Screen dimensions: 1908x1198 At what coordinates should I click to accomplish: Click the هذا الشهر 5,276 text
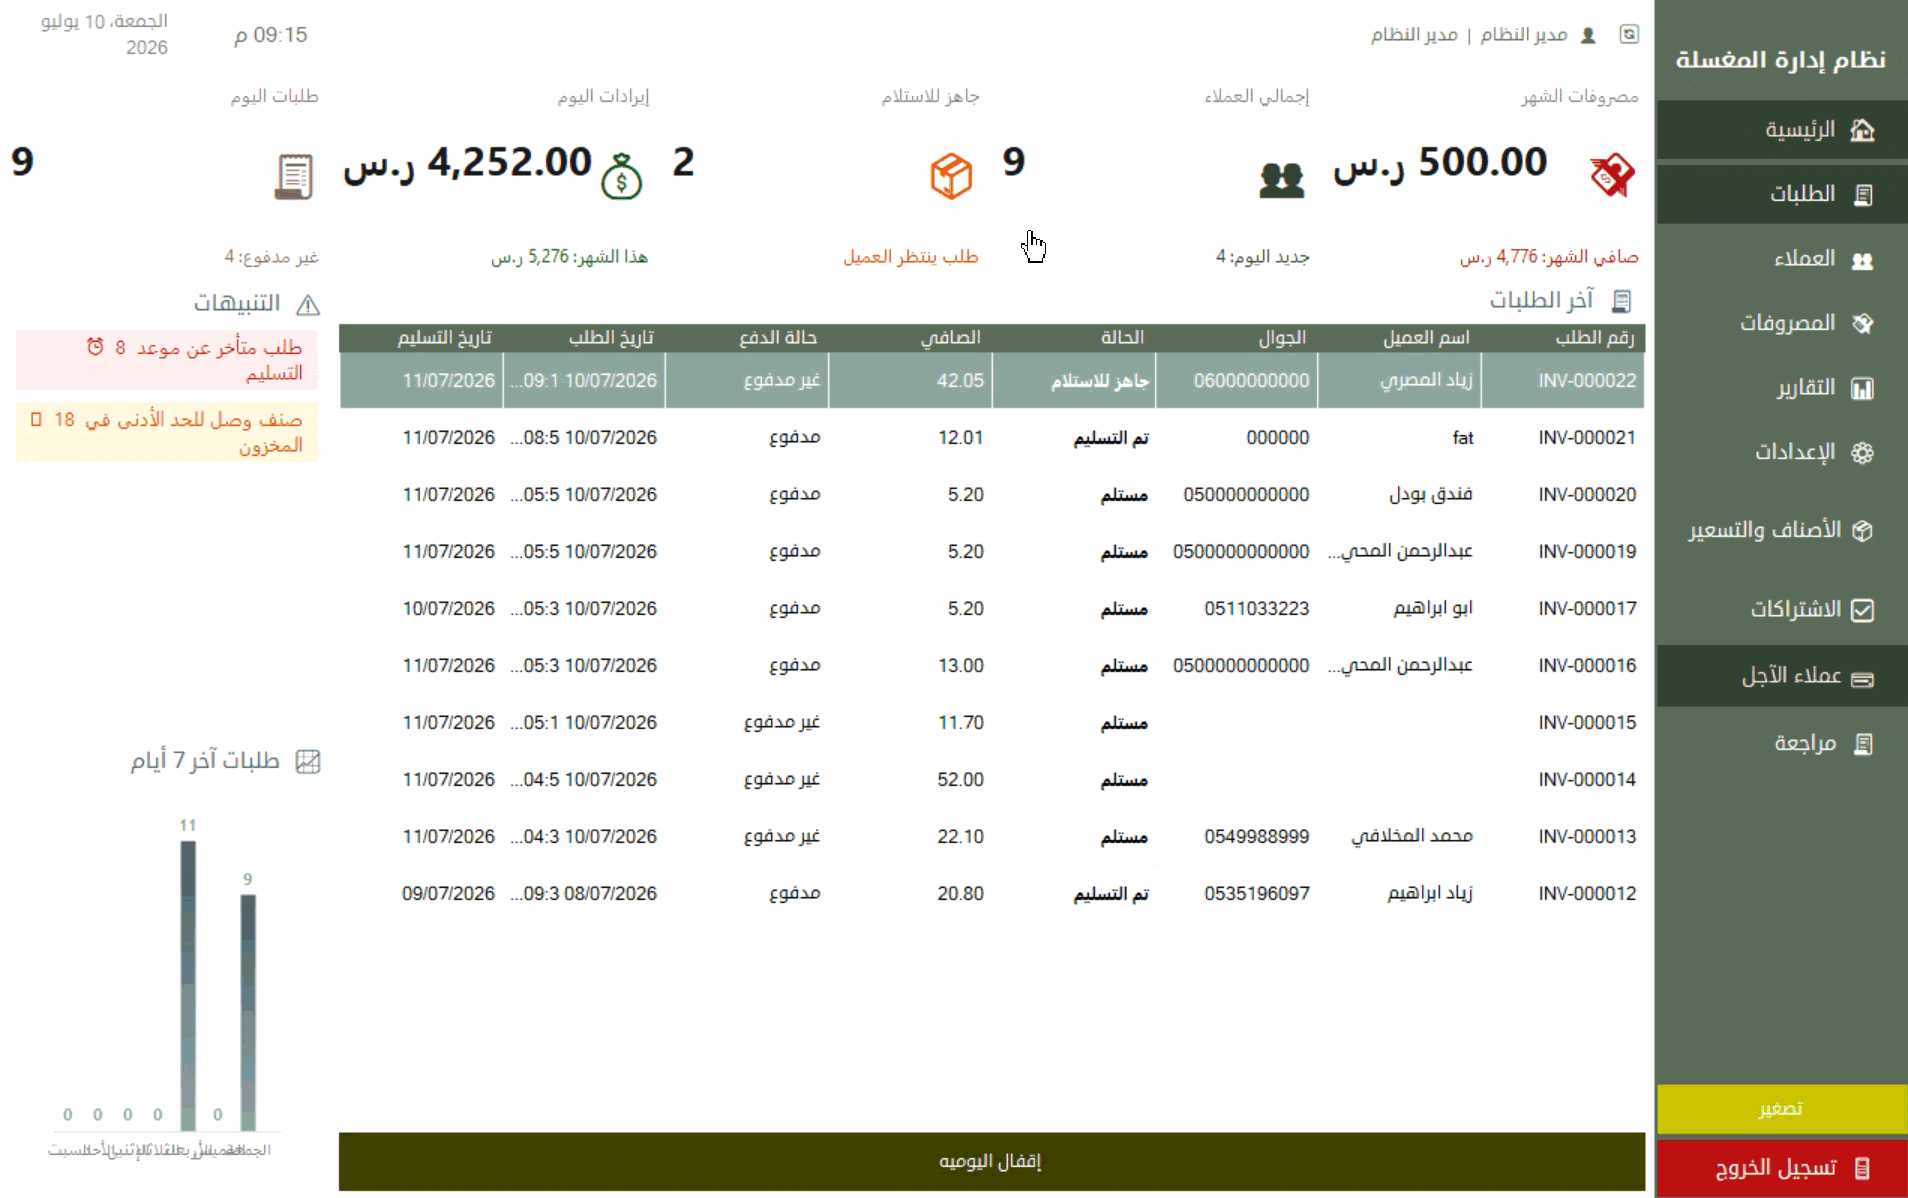click(x=569, y=257)
